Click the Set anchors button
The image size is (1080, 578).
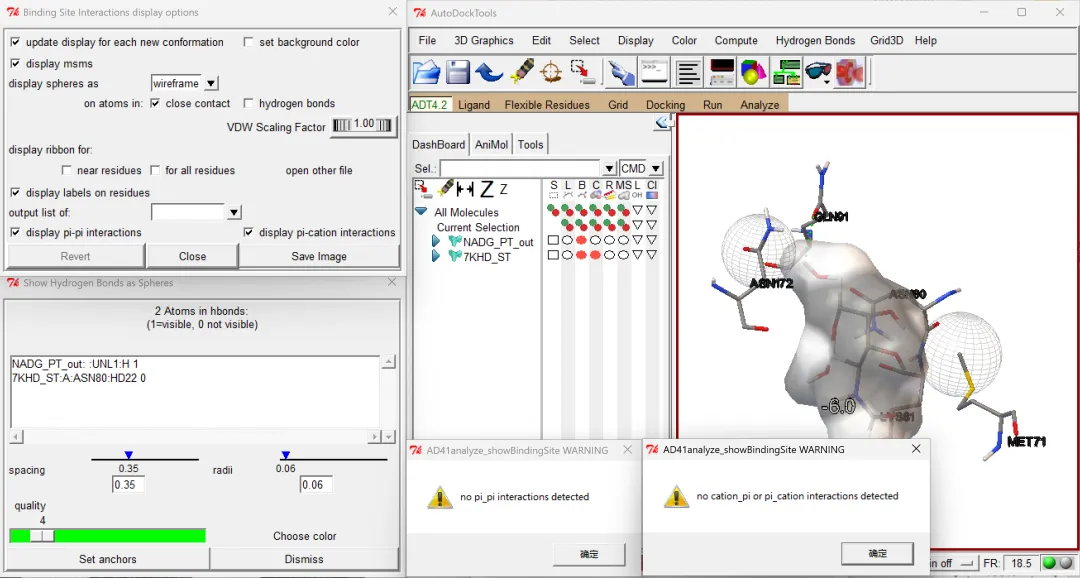pyautogui.click(x=107, y=559)
